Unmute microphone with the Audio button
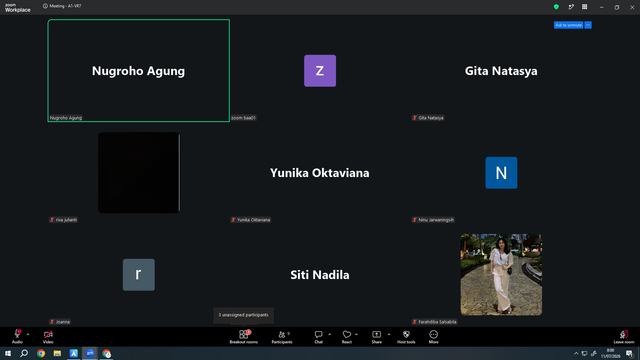The width and height of the screenshot is (640, 360). coord(17,337)
